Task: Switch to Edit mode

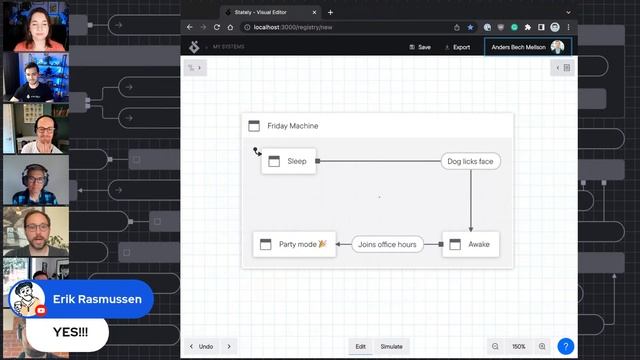Action: [360, 347]
